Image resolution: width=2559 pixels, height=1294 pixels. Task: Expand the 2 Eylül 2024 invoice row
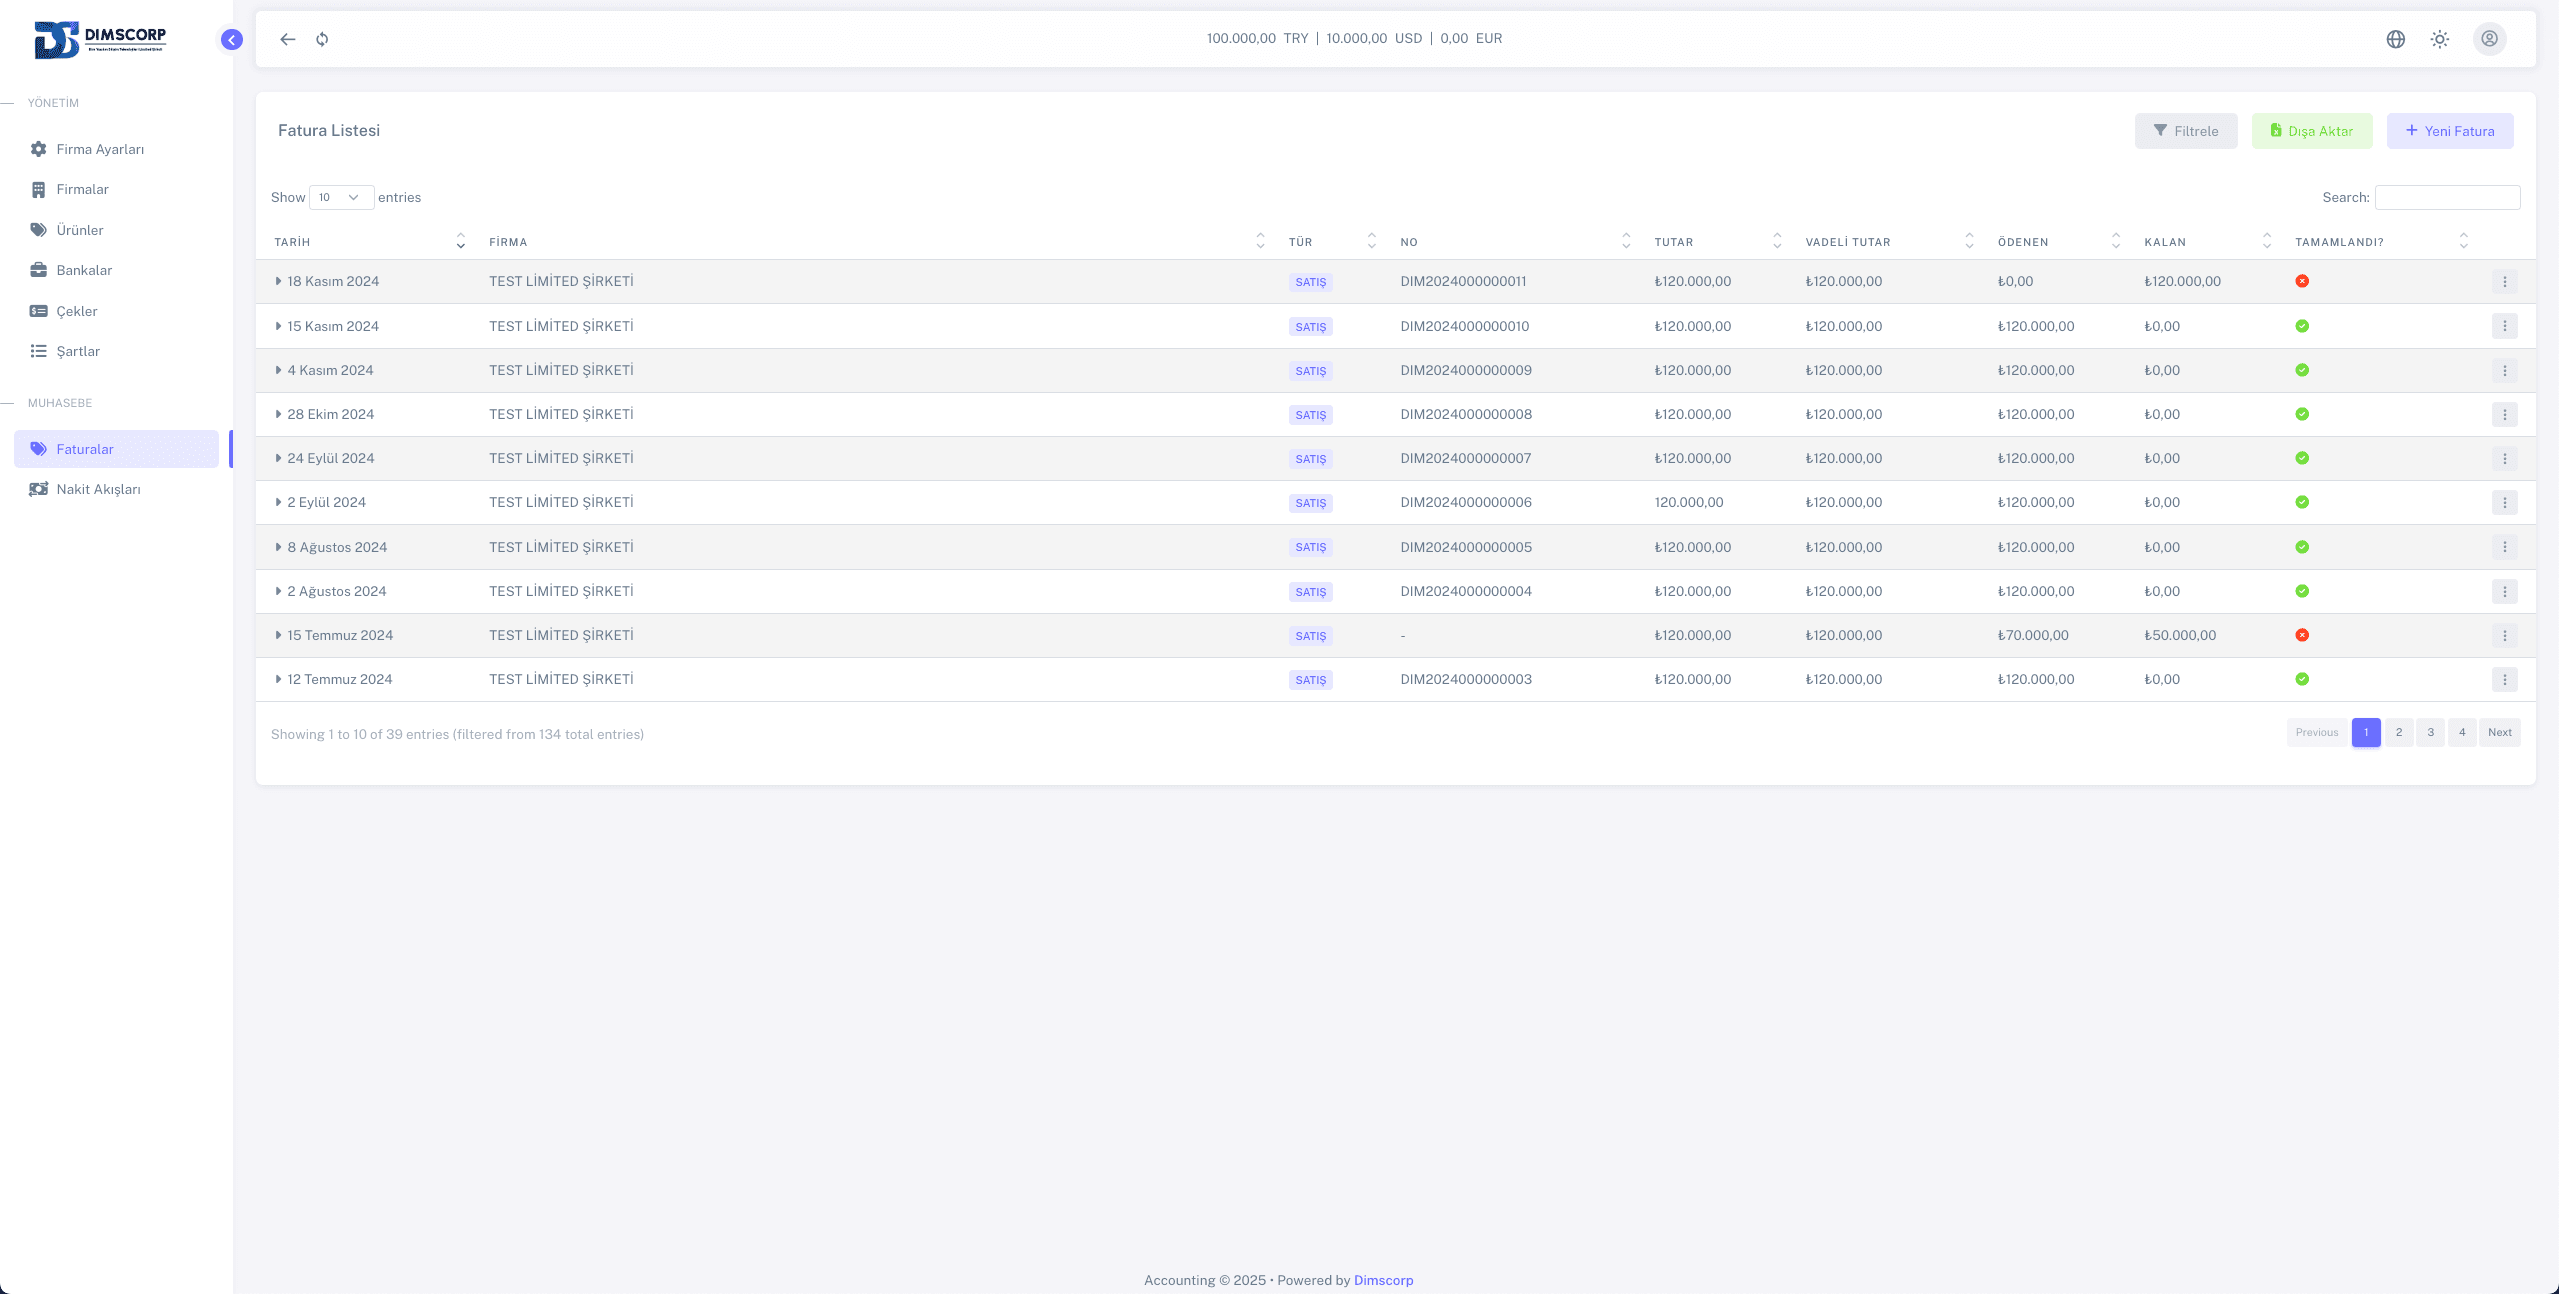point(278,502)
